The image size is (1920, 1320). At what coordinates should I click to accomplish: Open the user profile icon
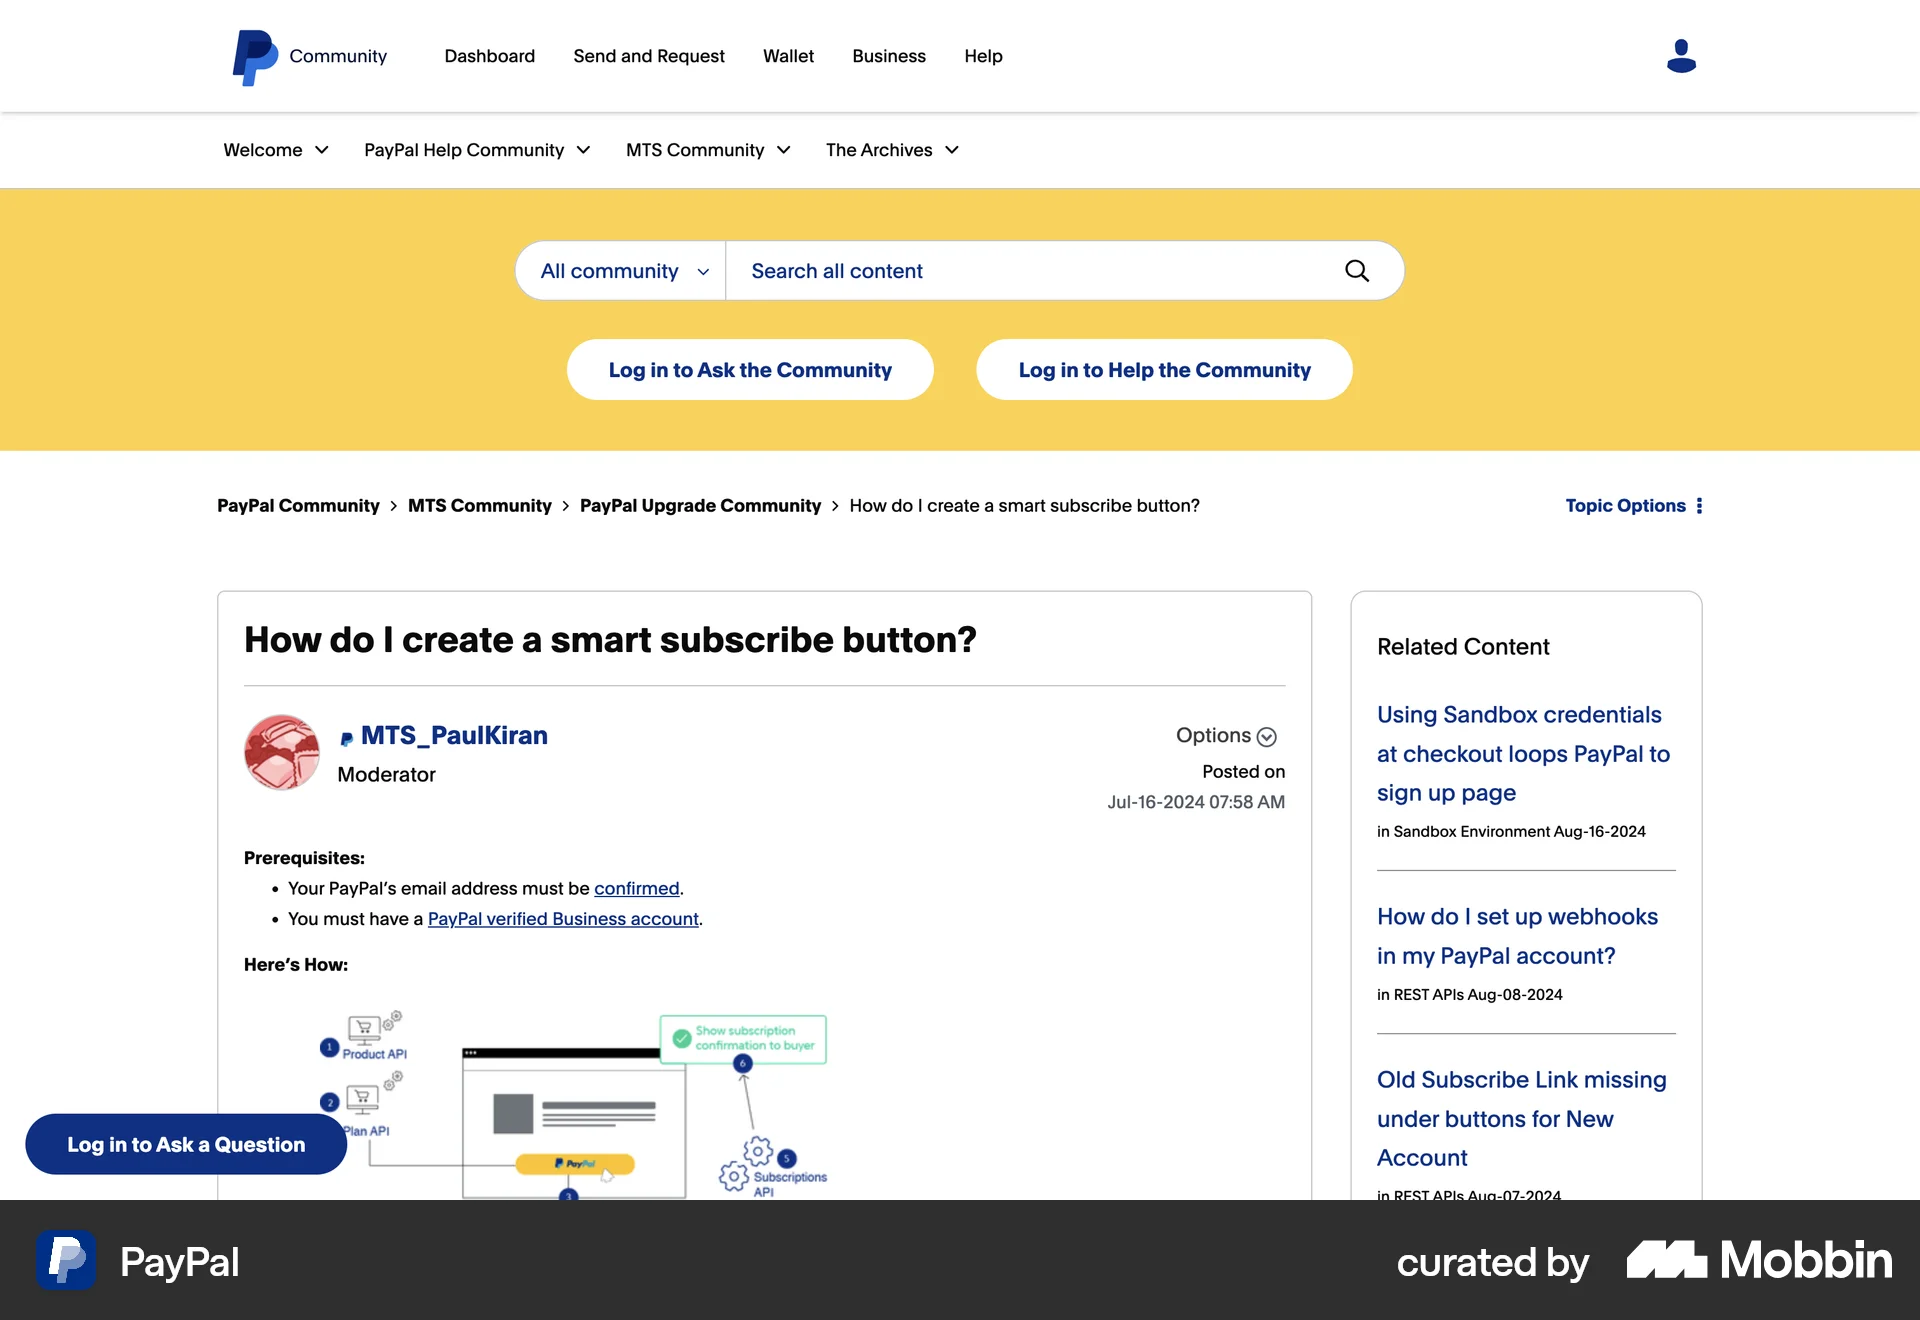(x=1681, y=56)
